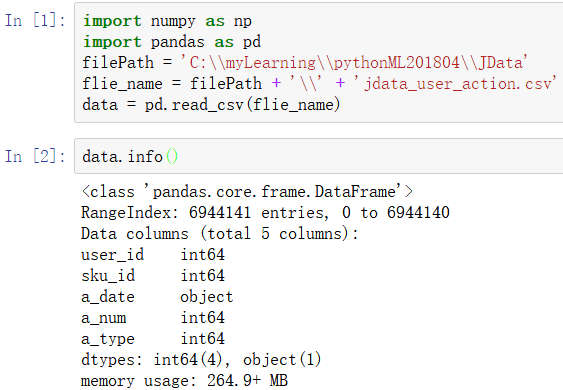Image resolution: width=563 pixels, height=390 pixels.
Task: Click the a_num int64 output row
Action: (x=153, y=318)
